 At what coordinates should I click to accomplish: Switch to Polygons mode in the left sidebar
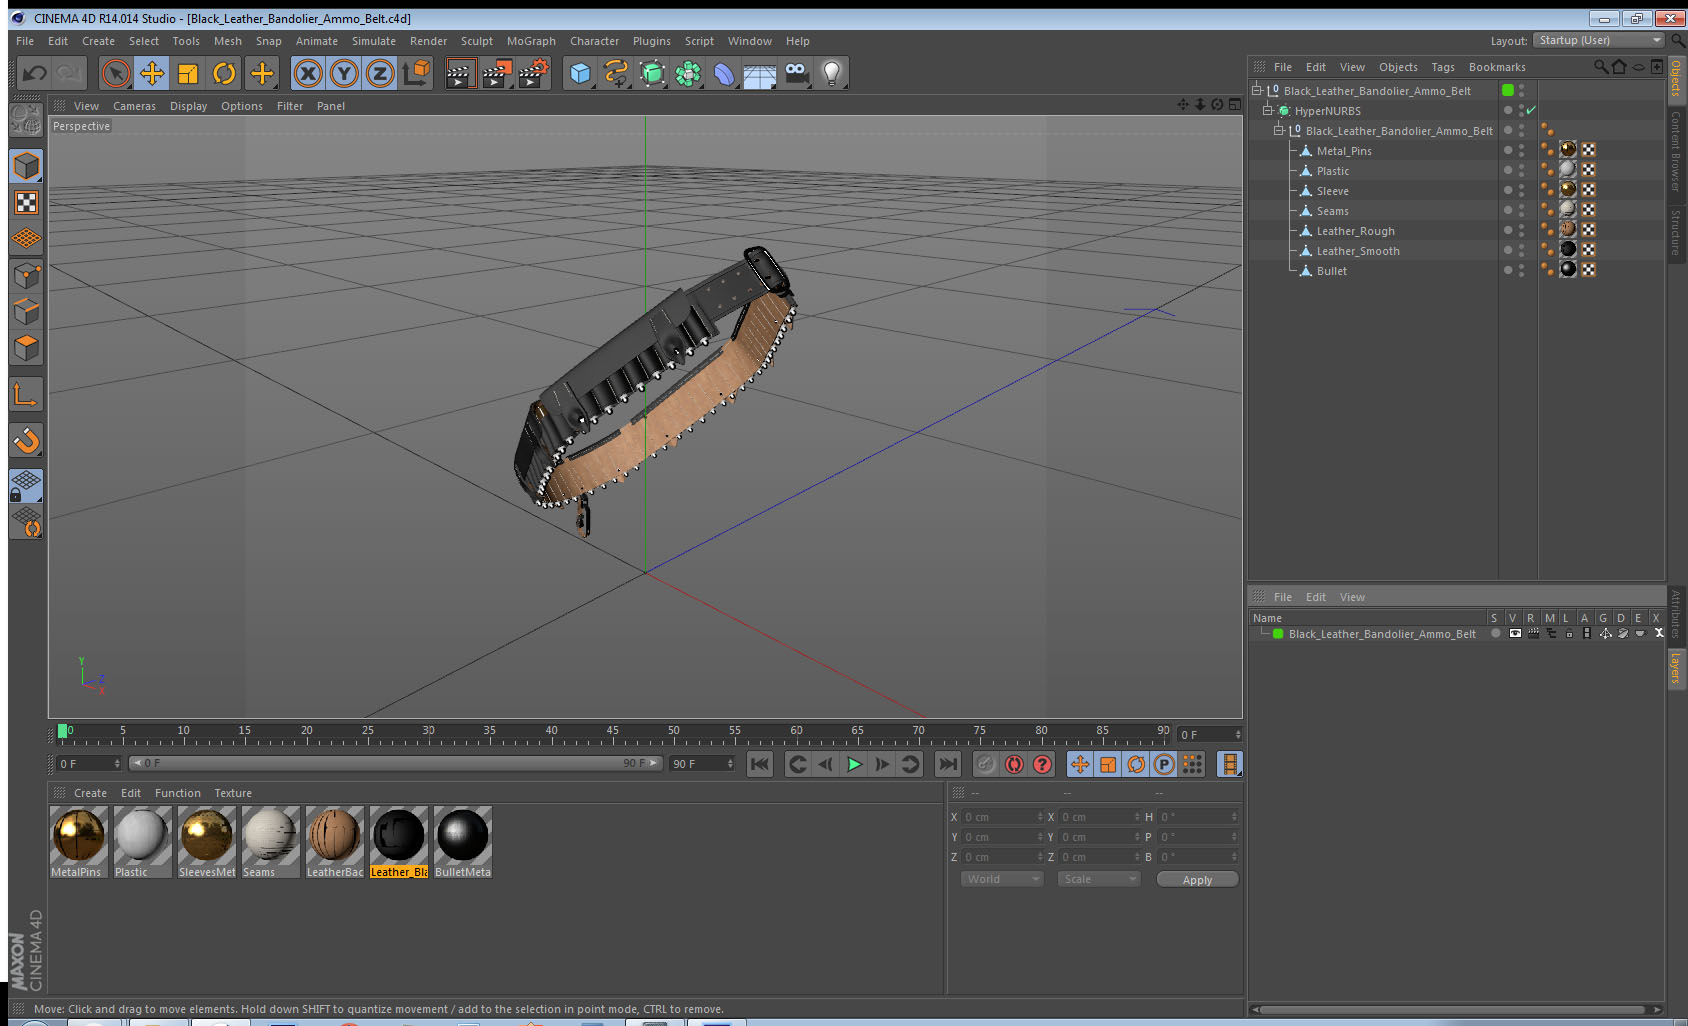26,348
